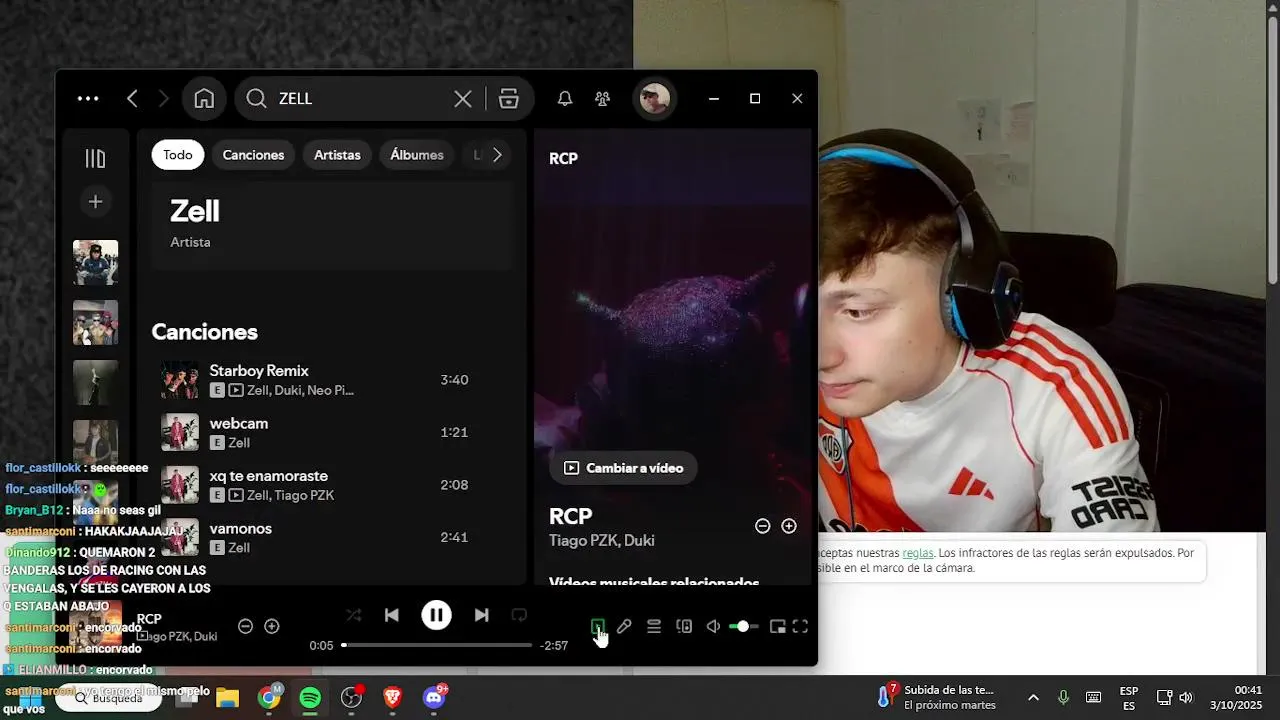1280x720 pixels.
Task: Toggle the Now Playing view button
Action: 597,627
